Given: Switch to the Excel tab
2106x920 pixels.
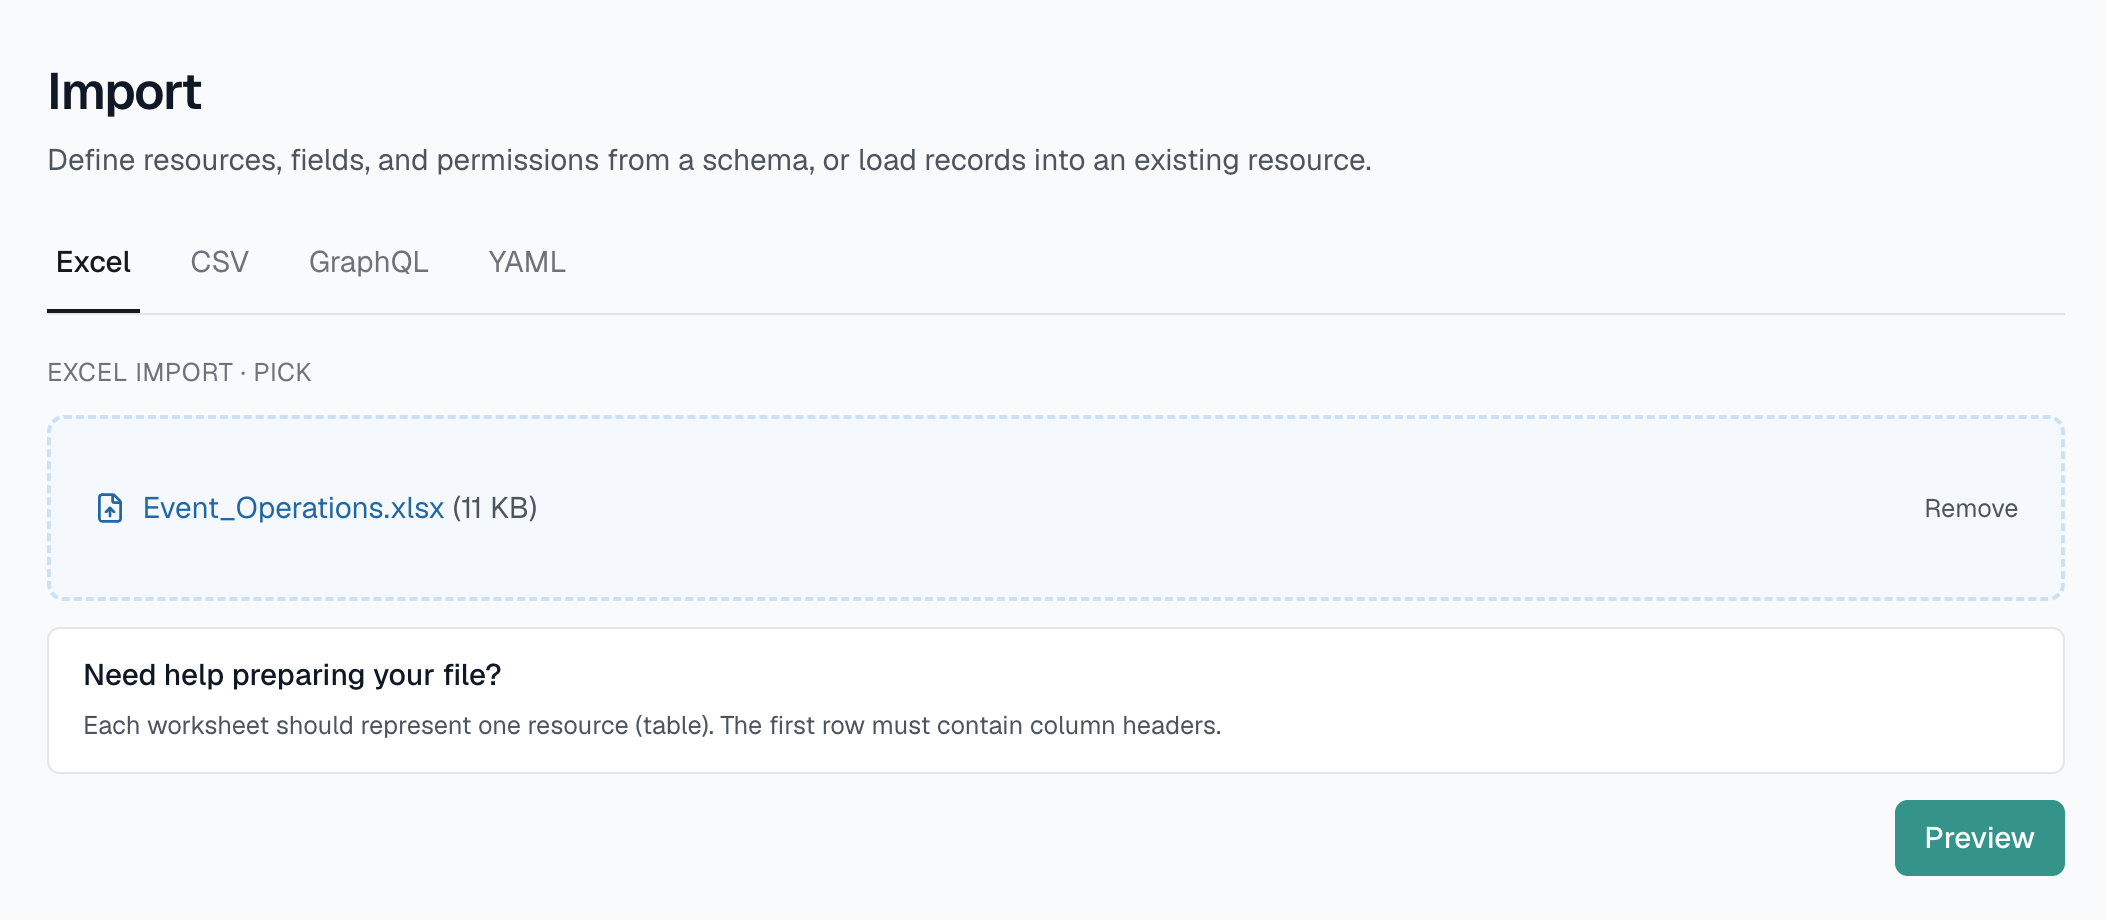Looking at the screenshot, I should click(x=93, y=262).
